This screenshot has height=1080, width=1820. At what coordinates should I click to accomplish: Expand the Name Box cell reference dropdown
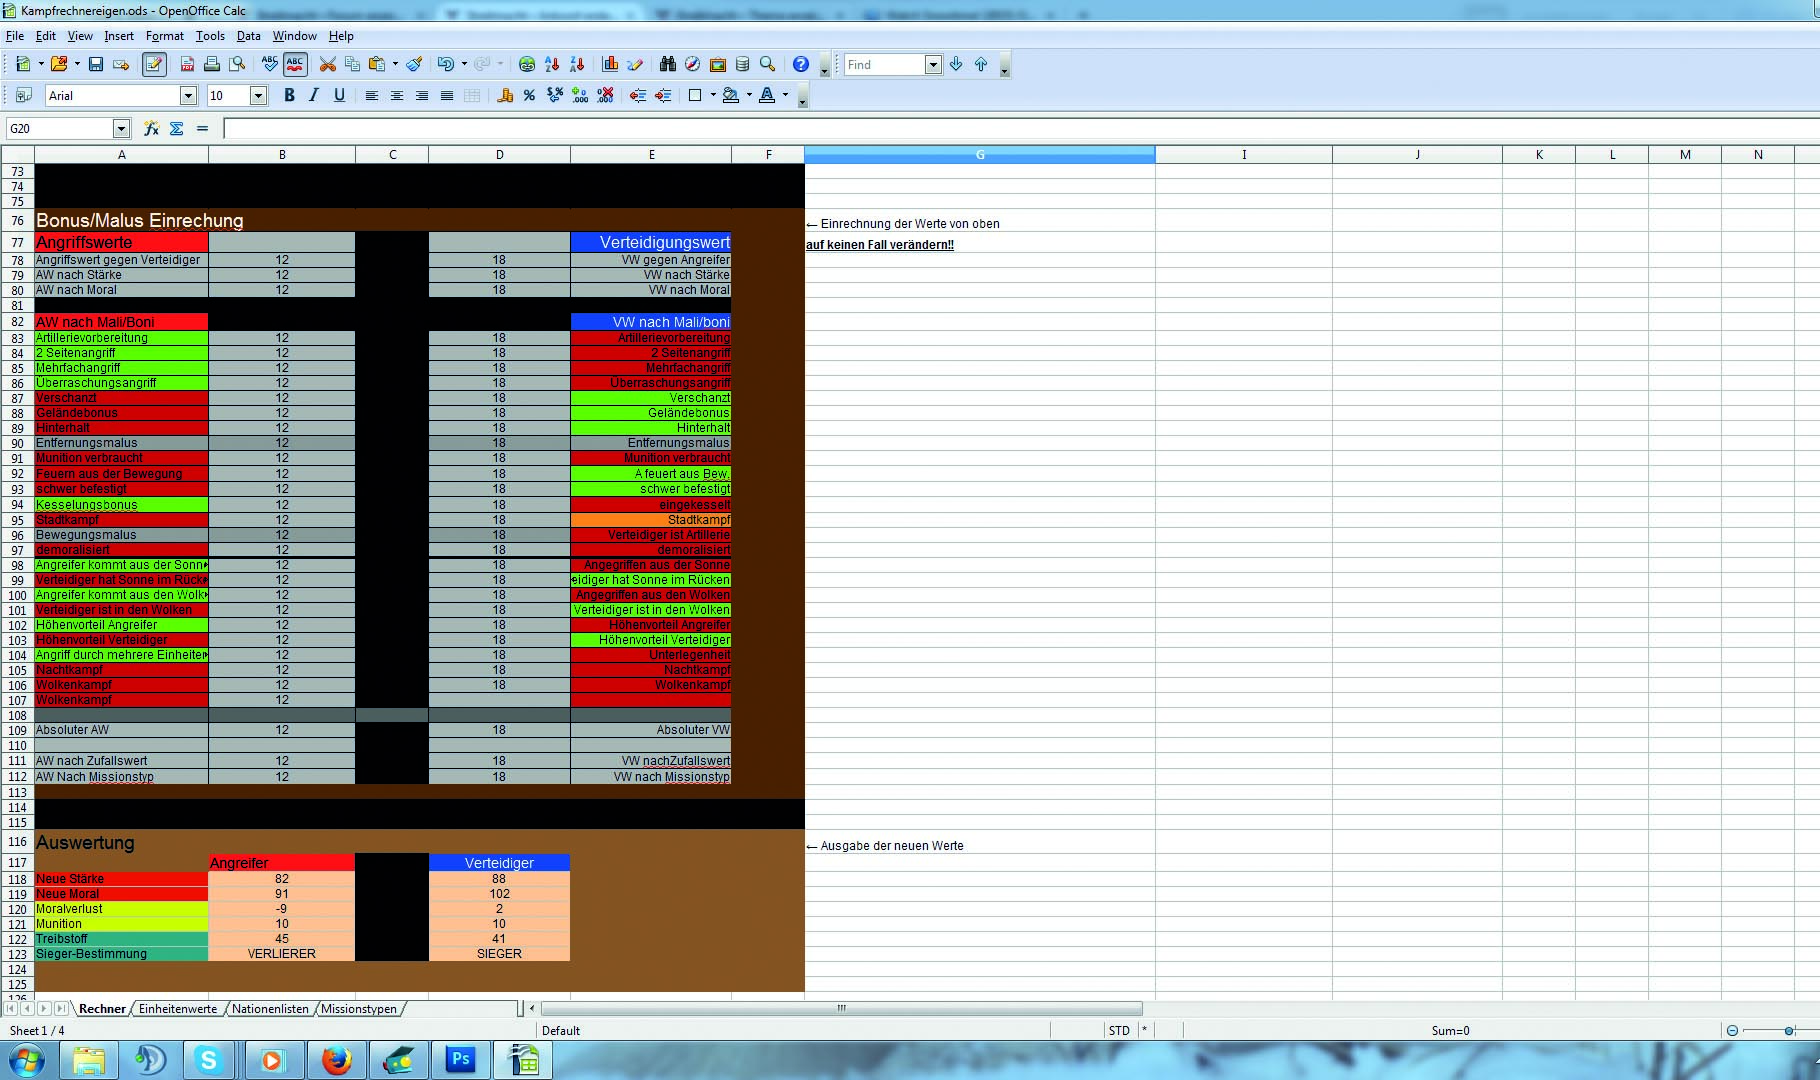pos(121,129)
